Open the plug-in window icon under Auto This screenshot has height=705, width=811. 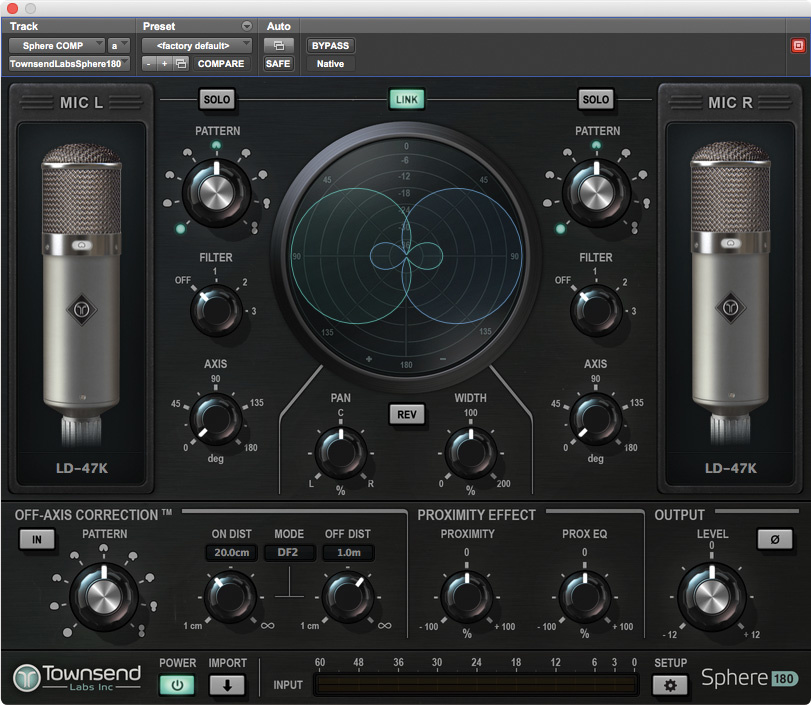[x=278, y=46]
